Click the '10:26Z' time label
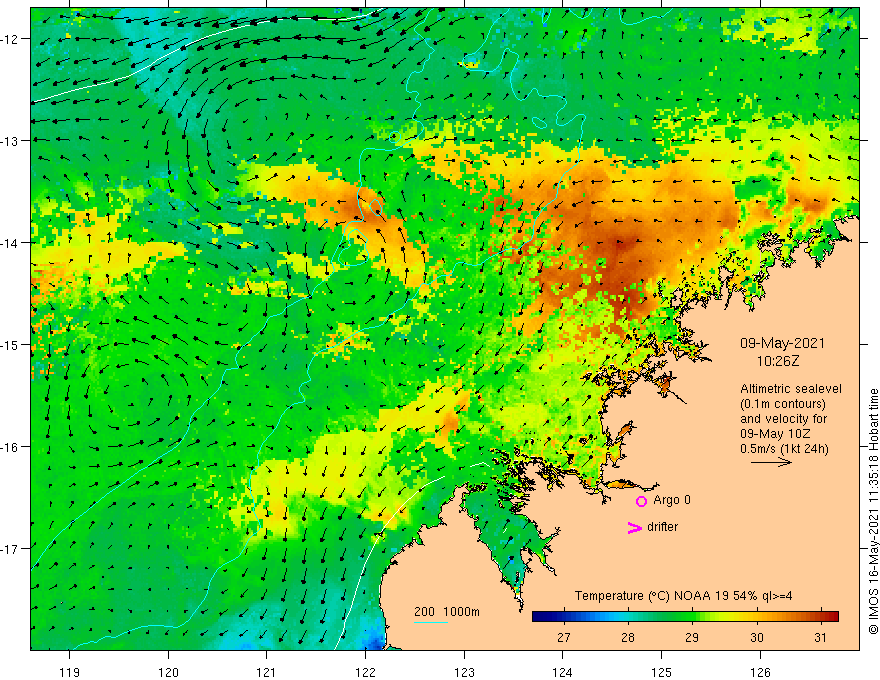The height and width of the screenshot is (680, 880). pos(777,361)
